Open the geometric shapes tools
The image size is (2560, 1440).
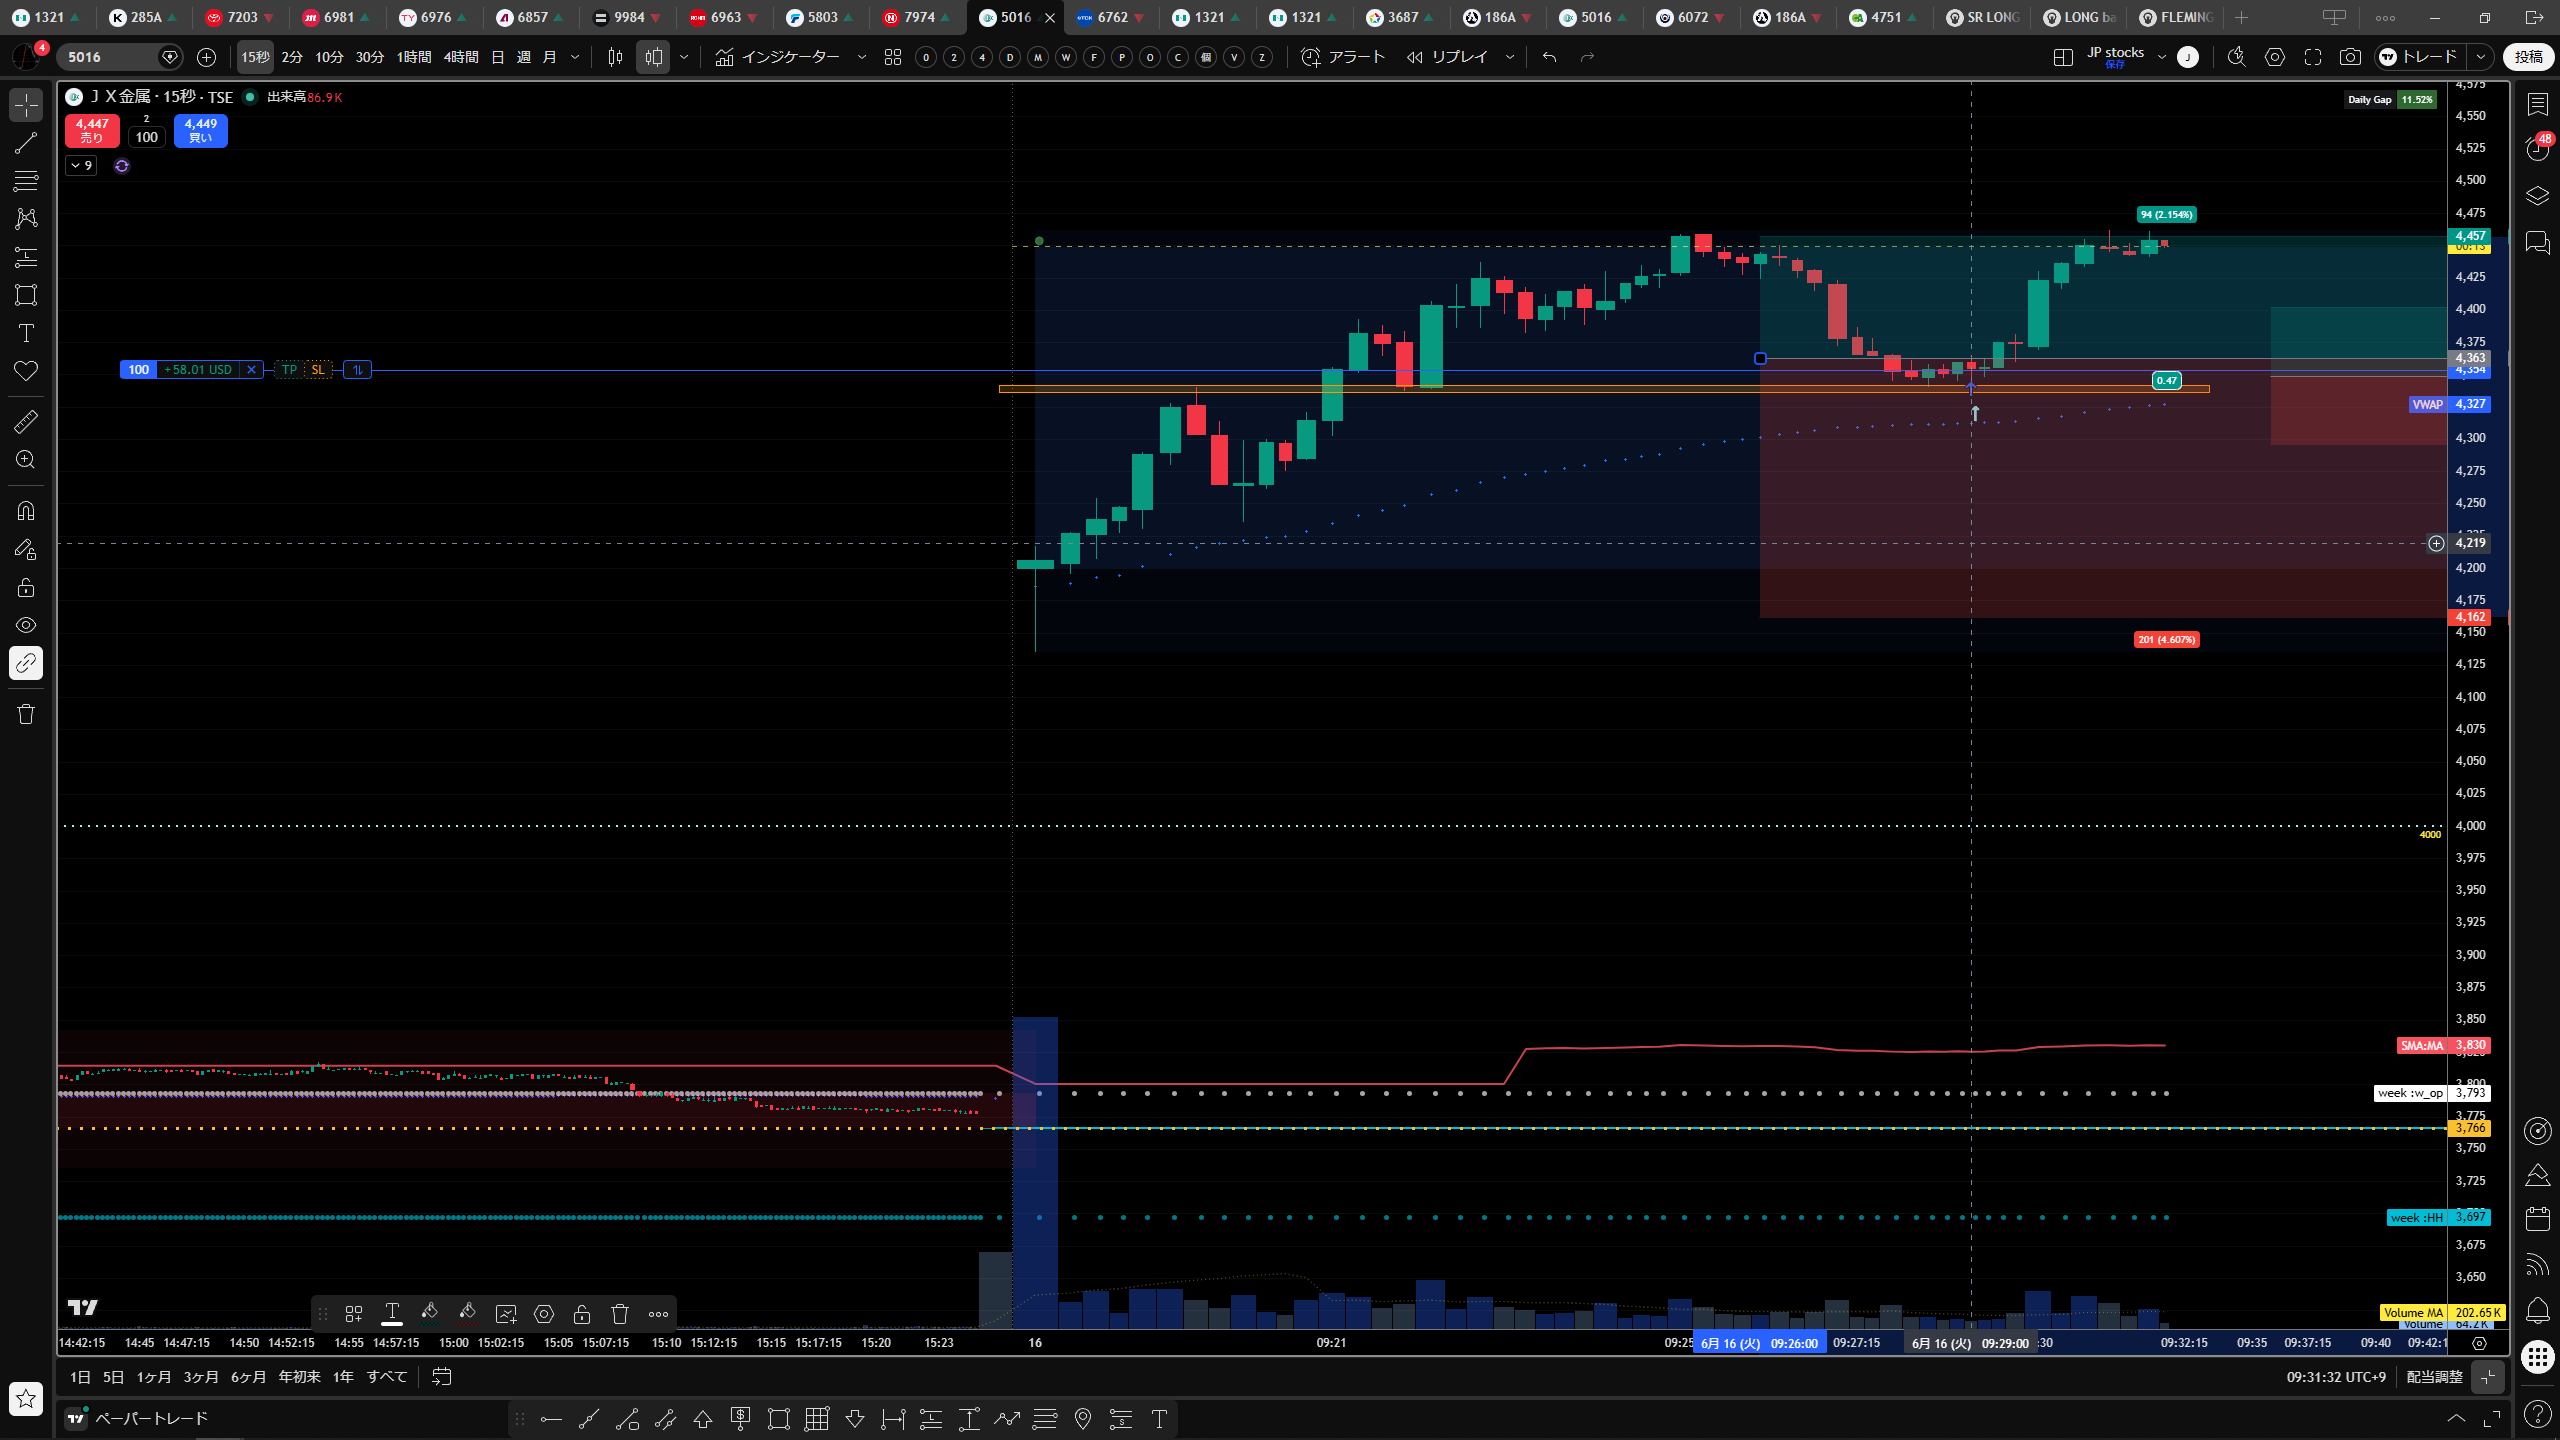coord(26,295)
